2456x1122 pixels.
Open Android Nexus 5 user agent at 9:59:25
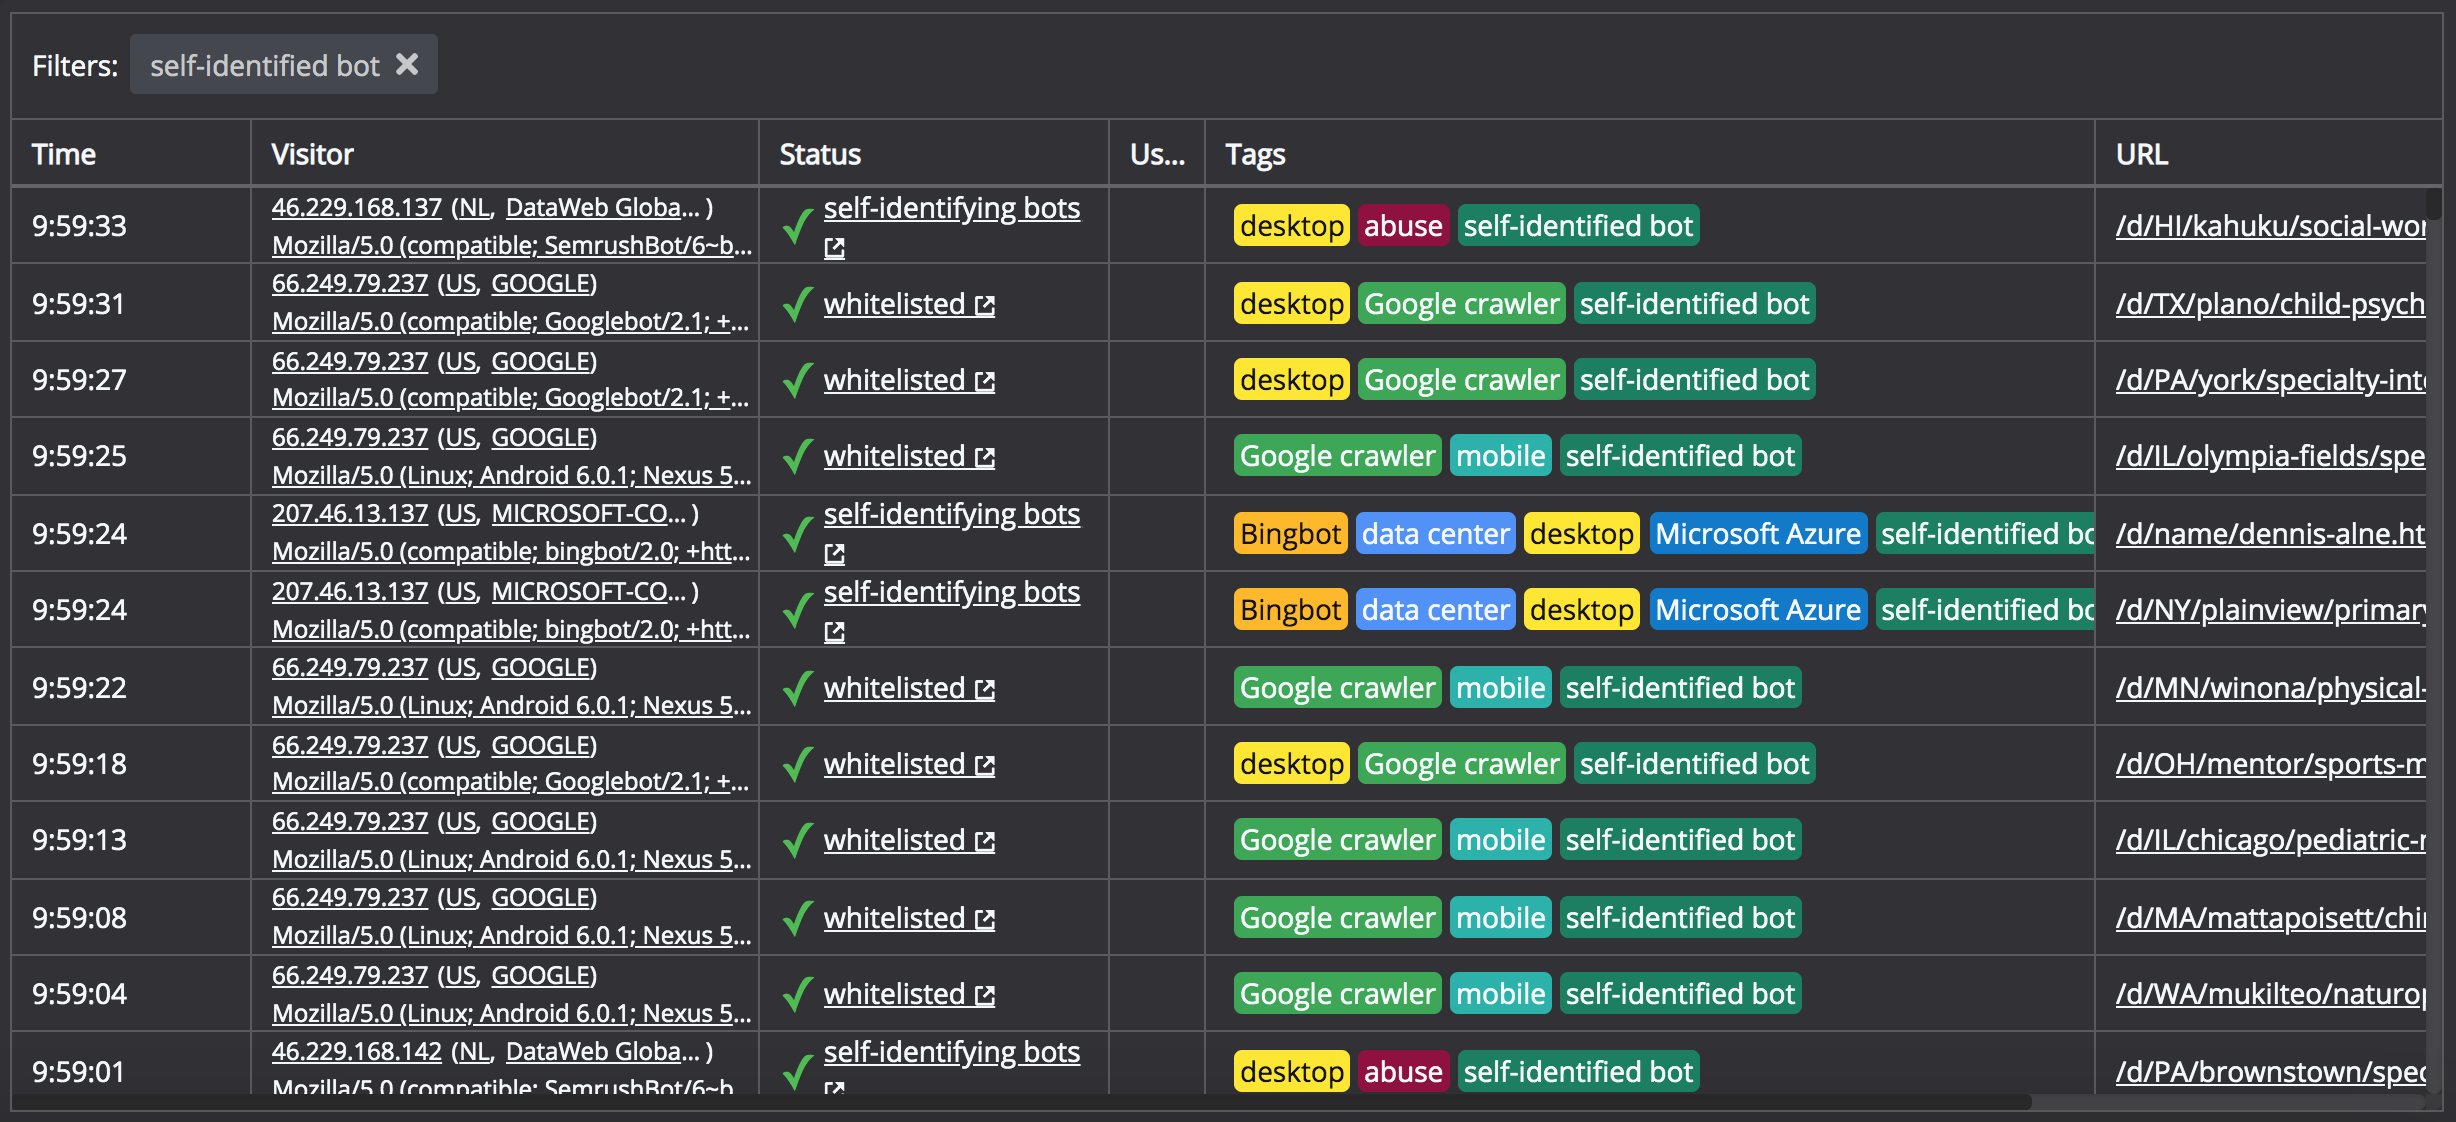pyautogui.click(x=512, y=475)
